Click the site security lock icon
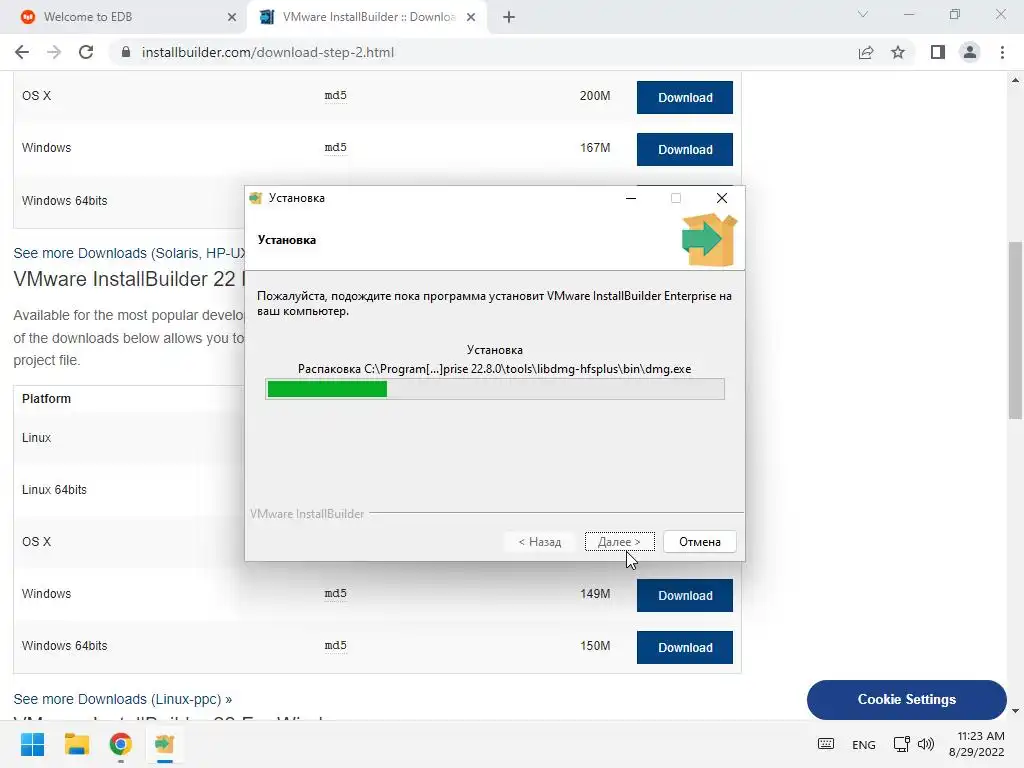Image resolution: width=1024 pixels, height=768 pixels. (x=126, y=52)
